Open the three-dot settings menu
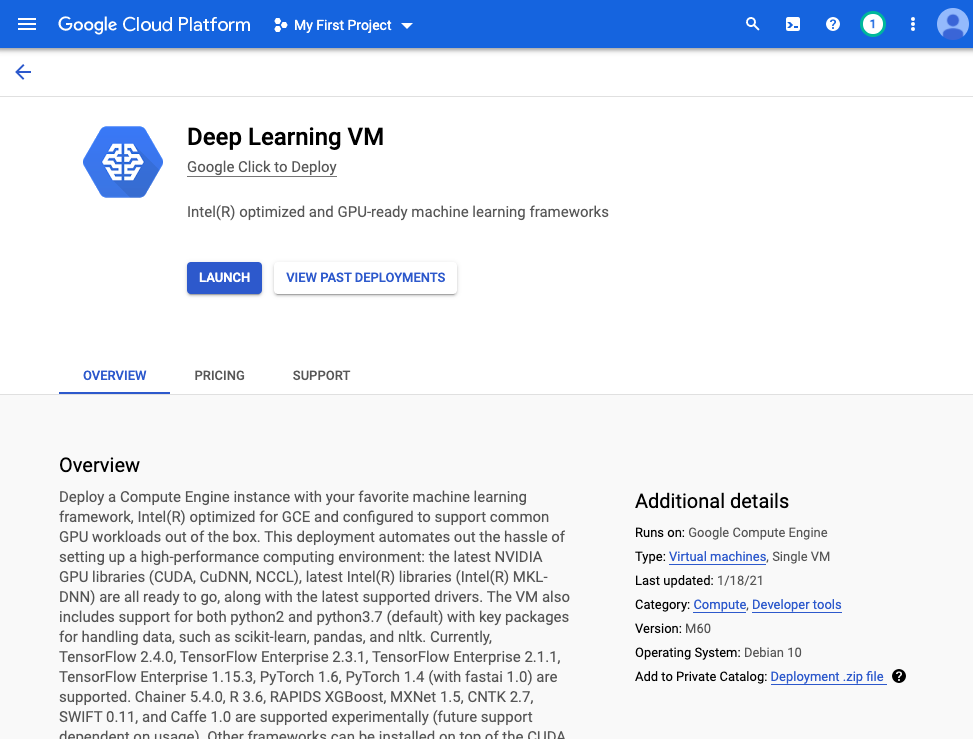The width and height of the screenshot is (973, 739). pos(912,24)
